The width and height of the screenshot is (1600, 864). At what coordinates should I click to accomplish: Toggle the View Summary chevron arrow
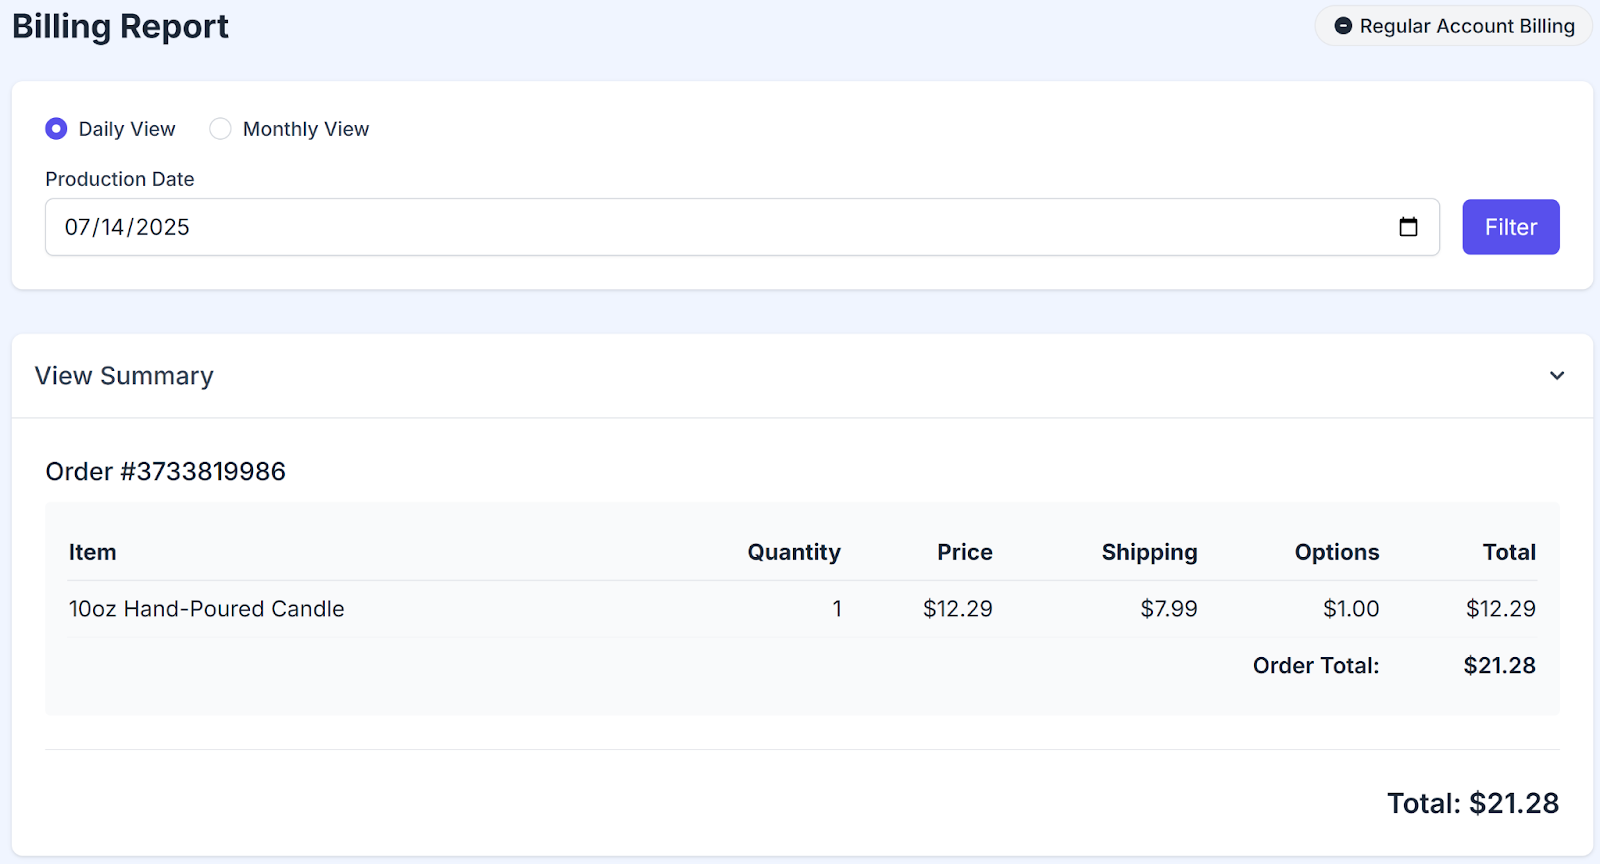click(x=1556, y=376)
